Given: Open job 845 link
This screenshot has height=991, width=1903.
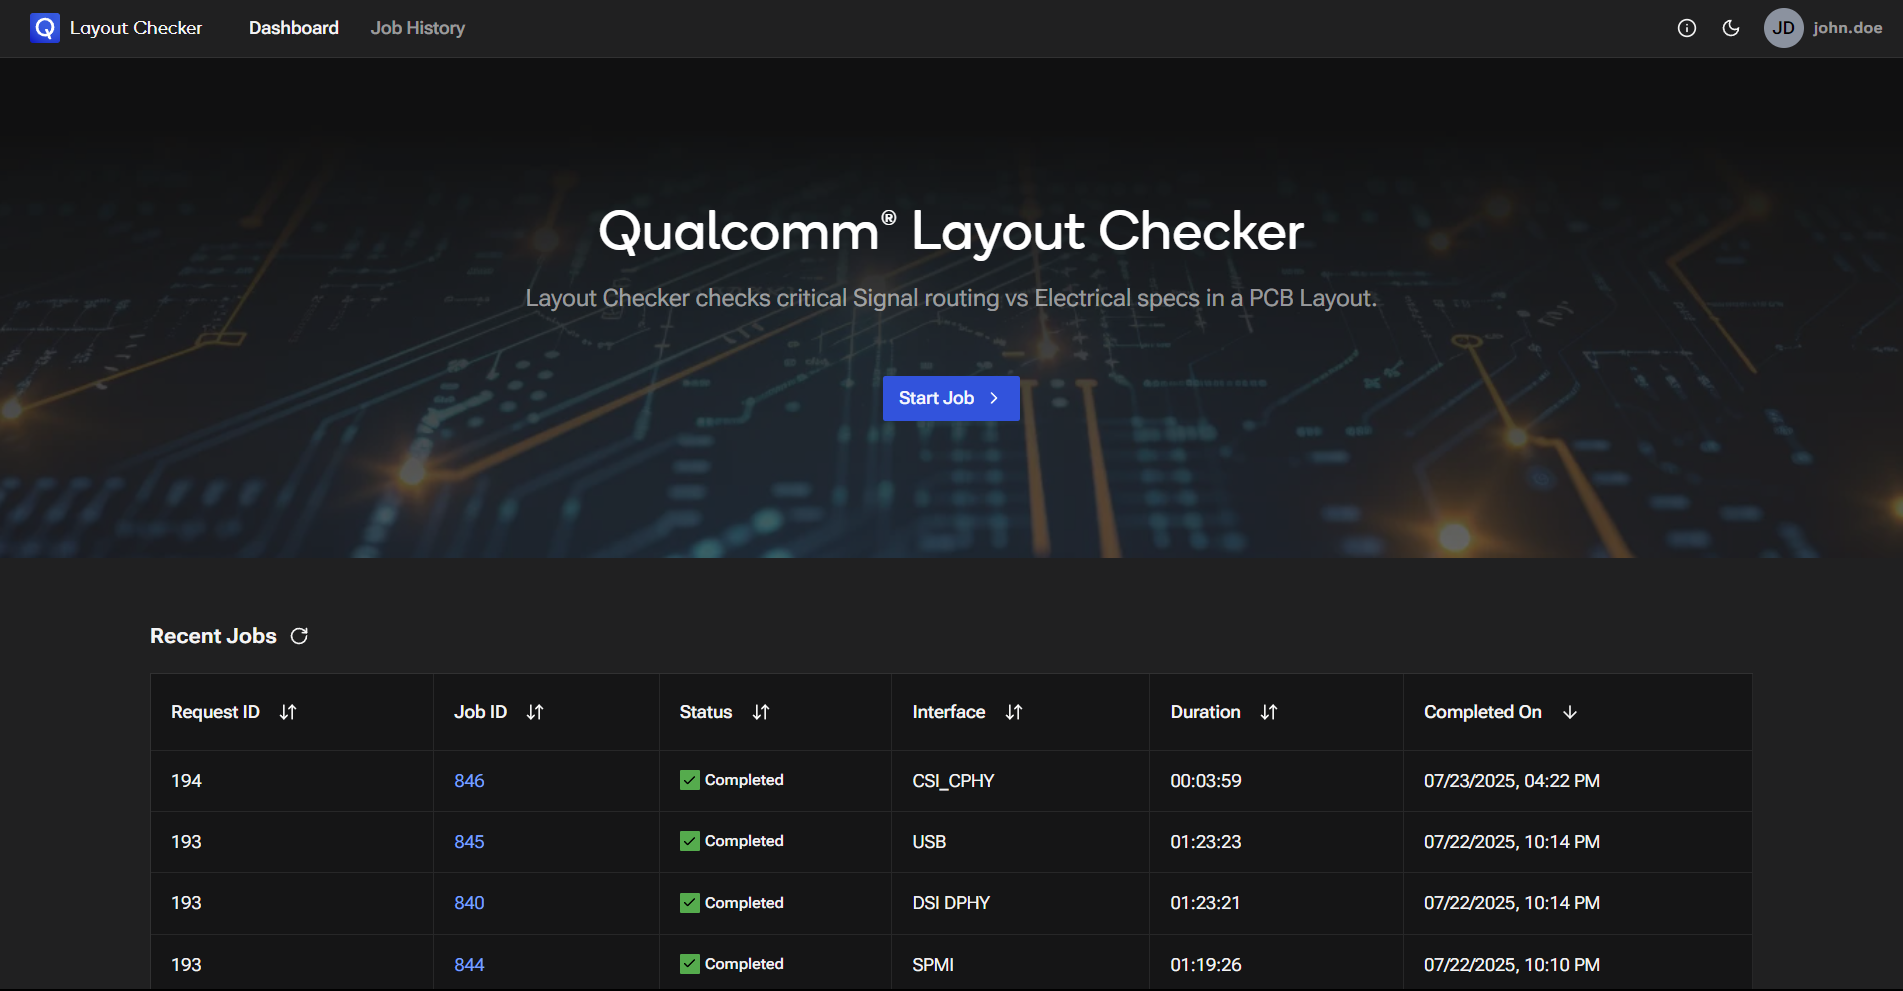Looking at the screenshot, I should tap(469, 842).
